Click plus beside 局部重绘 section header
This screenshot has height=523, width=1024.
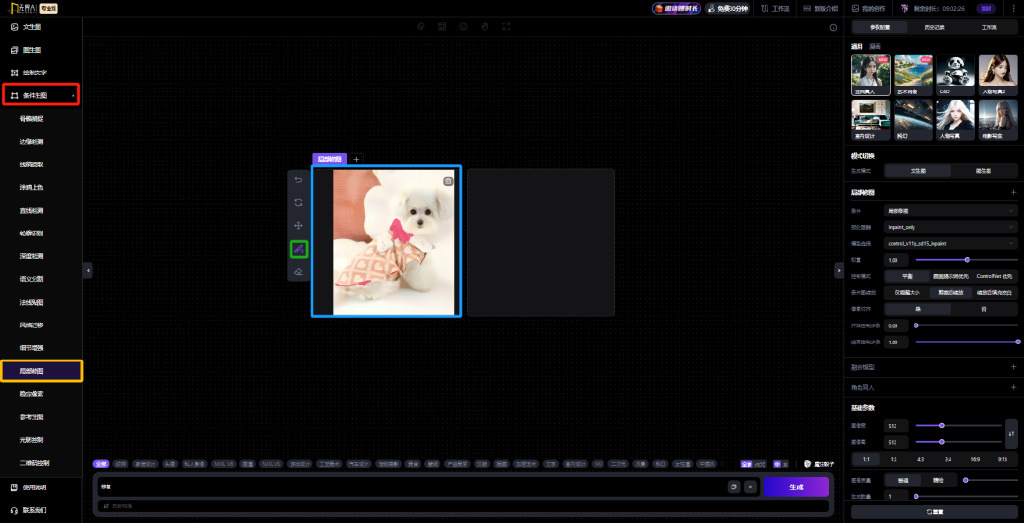click(x=1013, y=193)
